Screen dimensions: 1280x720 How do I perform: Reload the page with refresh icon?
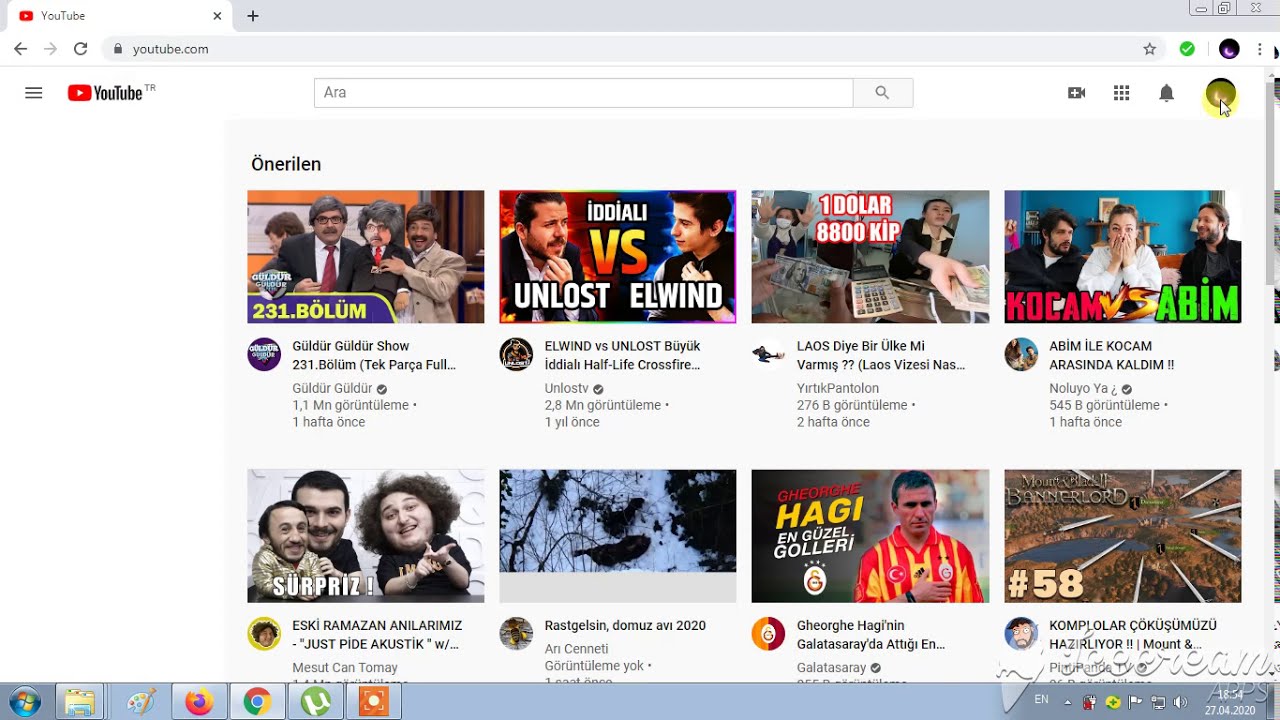point(81,49)
